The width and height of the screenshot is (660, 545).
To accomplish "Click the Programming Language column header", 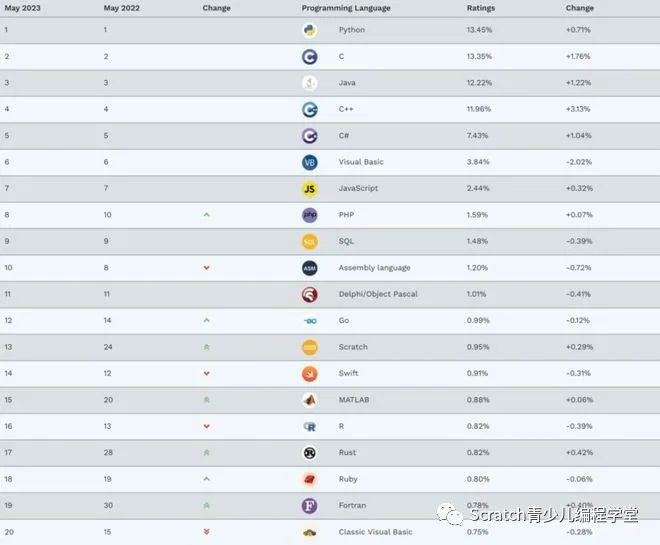I will pyautogui.click(x=346, y=8).
